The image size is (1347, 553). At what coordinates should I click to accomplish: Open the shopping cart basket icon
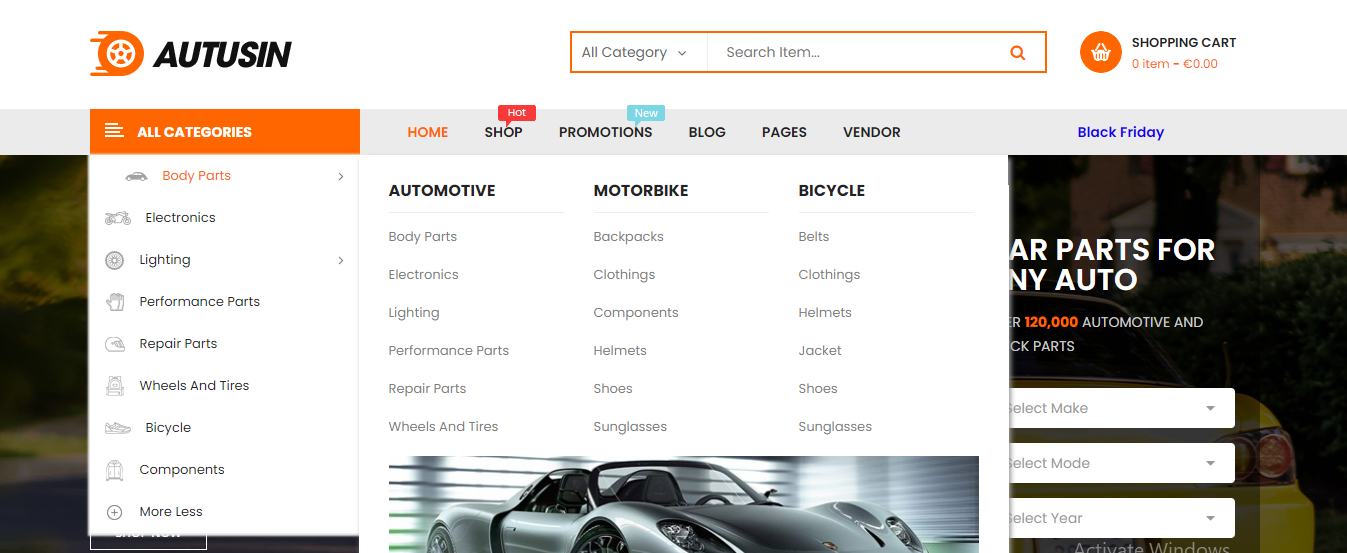pos(1101,52)
